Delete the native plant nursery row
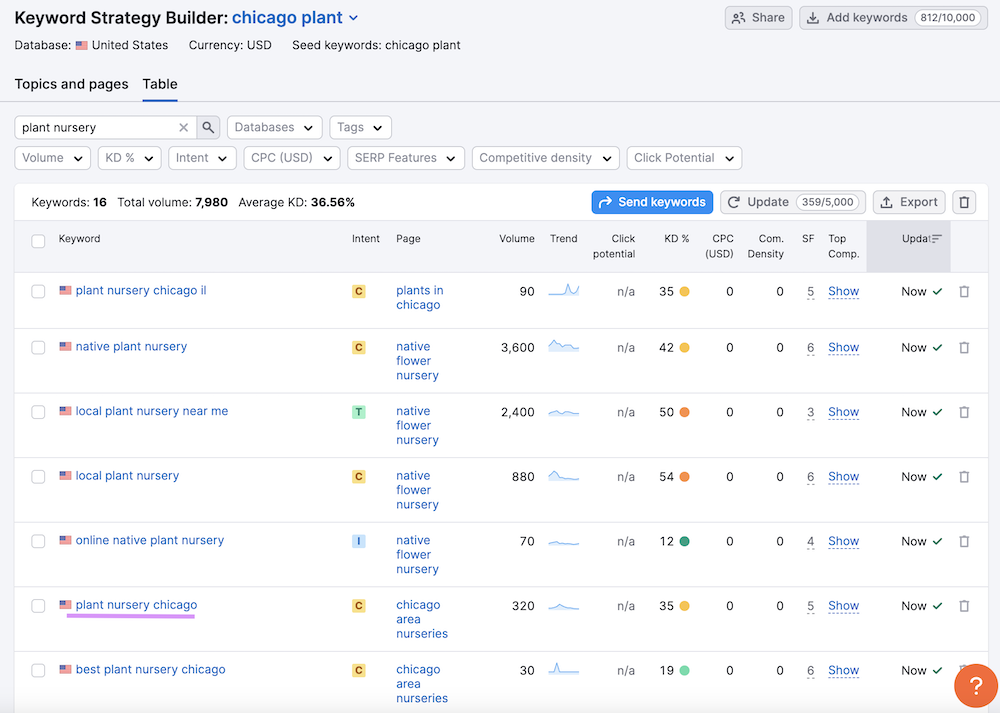The height and width of the screenshot is (713, 1000). [x=964, y=348]
